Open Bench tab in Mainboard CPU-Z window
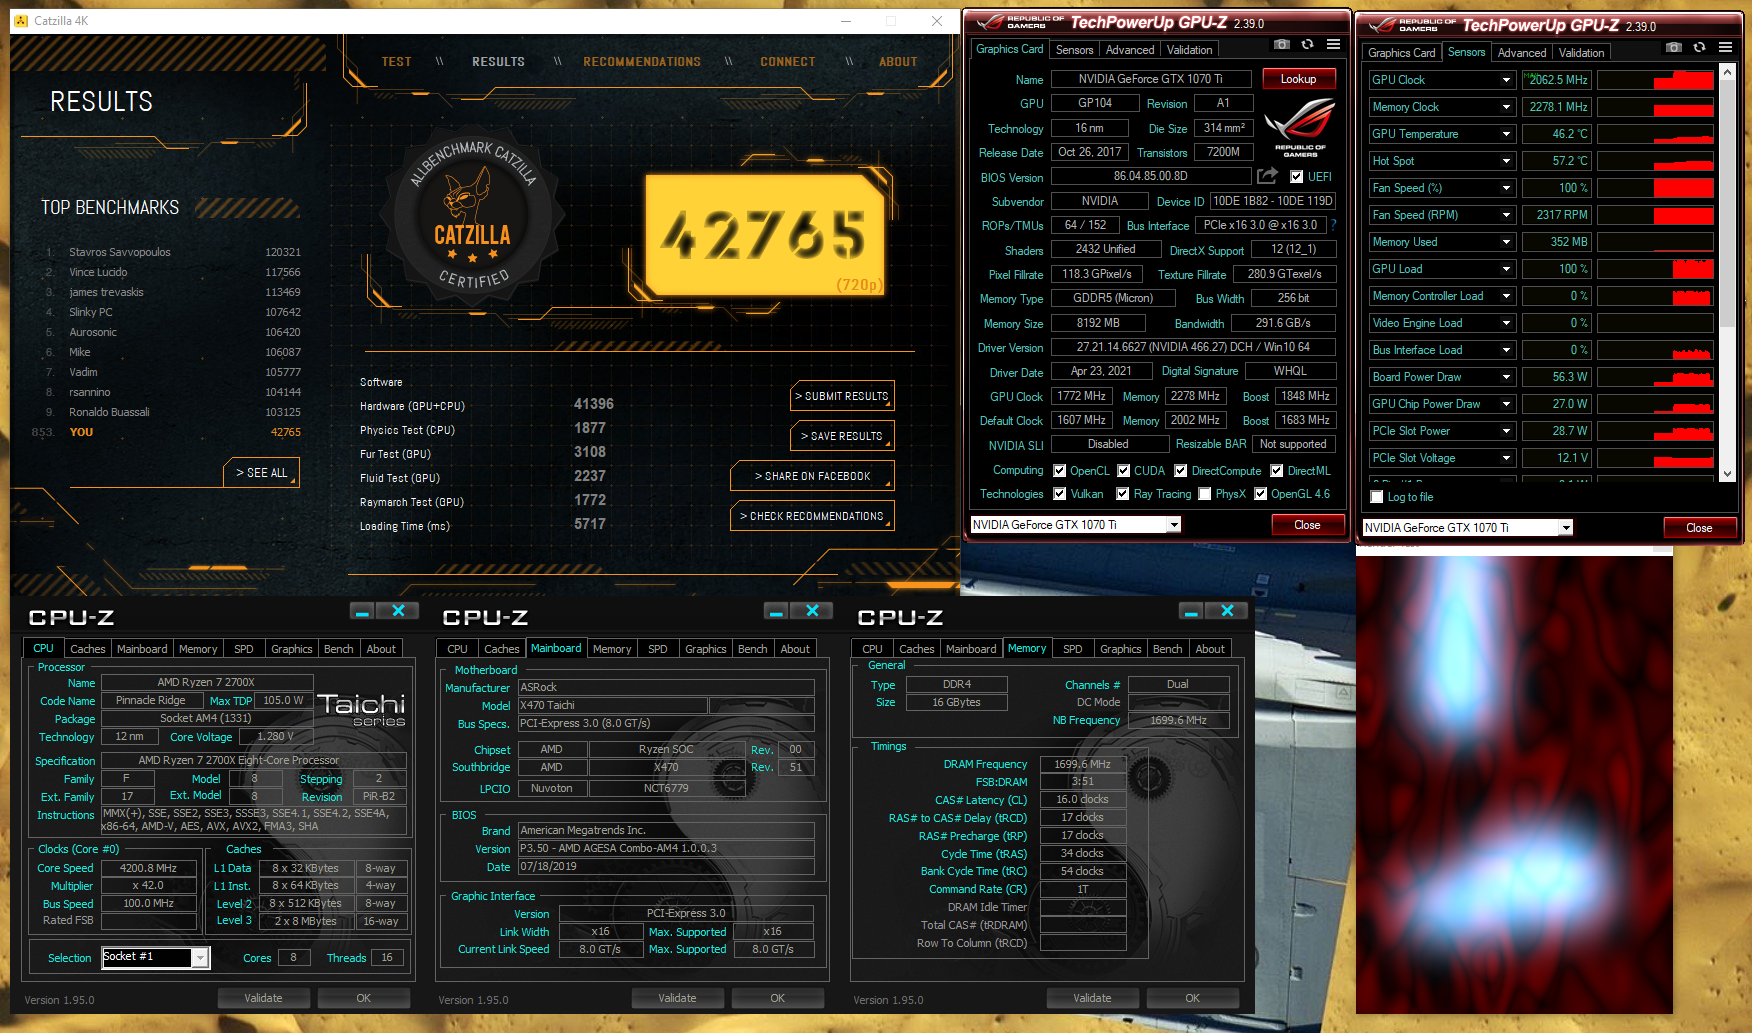1752x1033 pixels. tap(753, 649)
